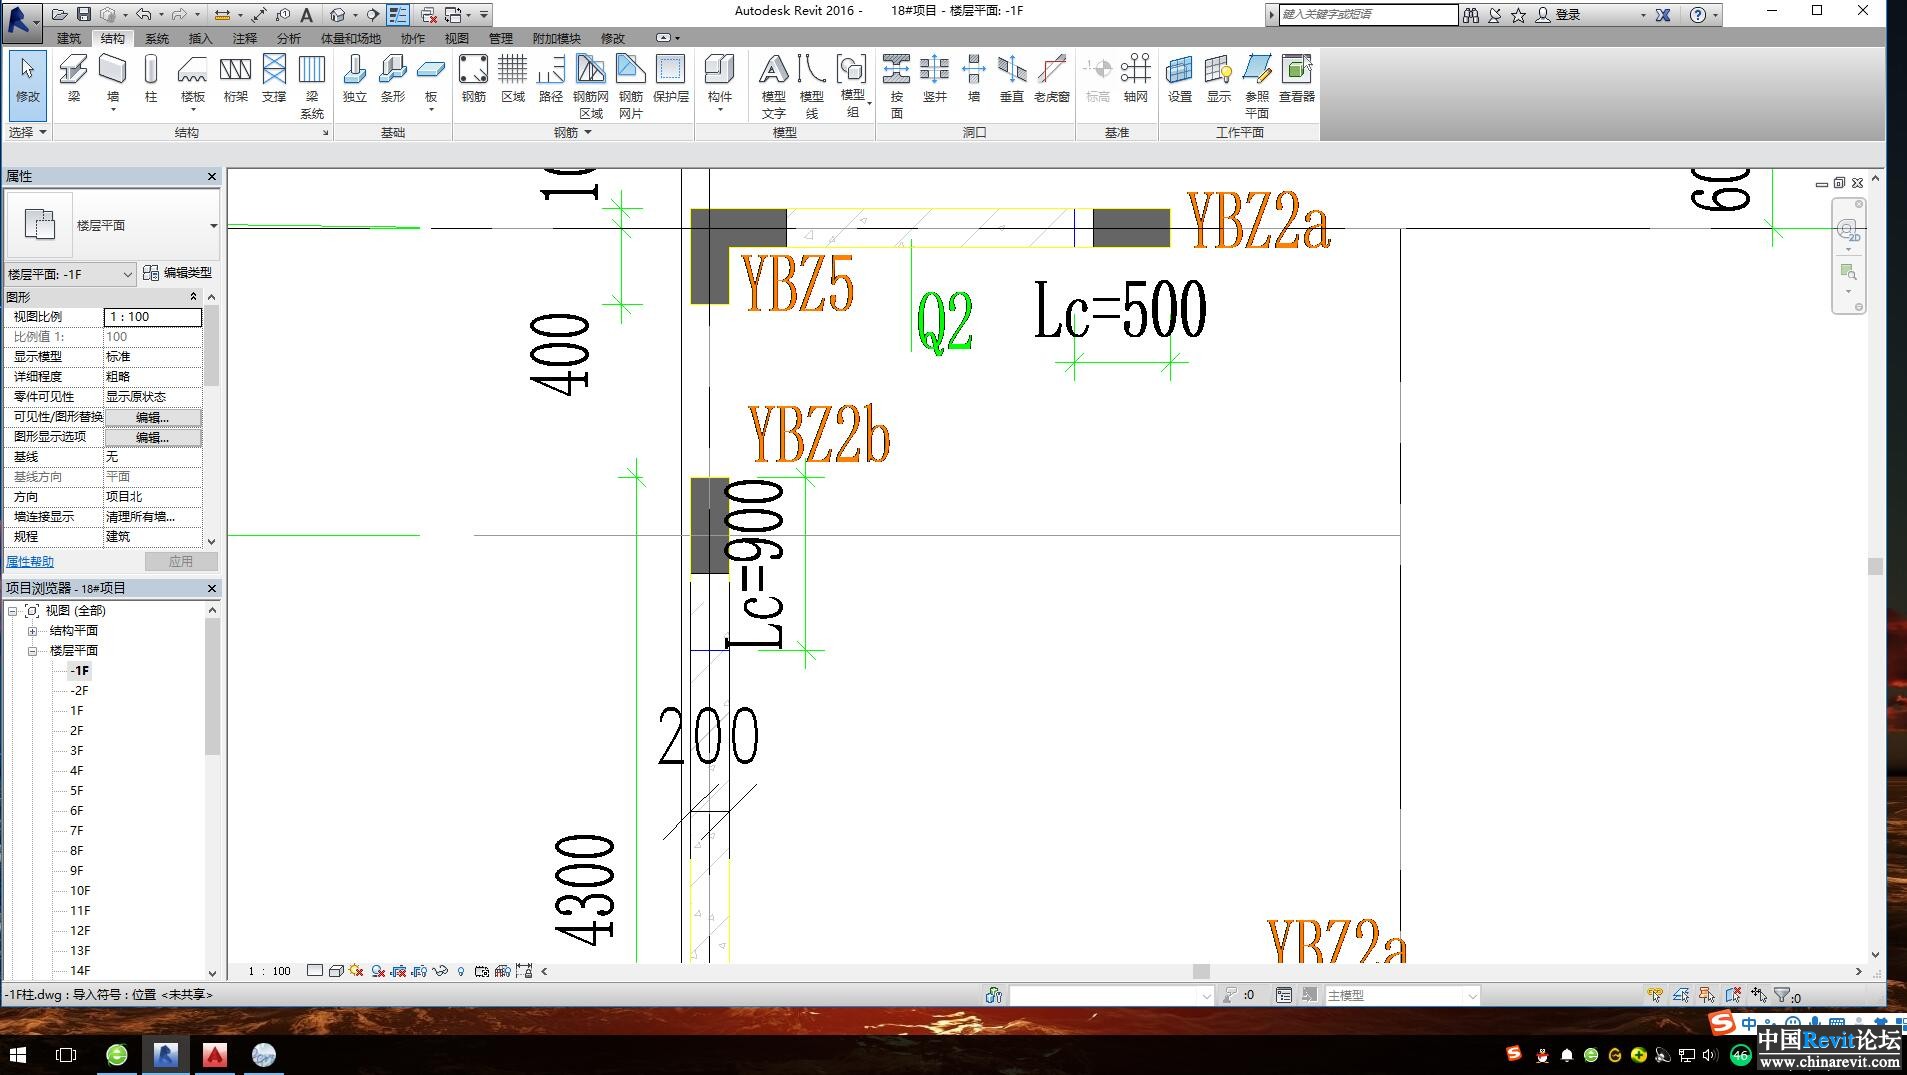Click the 视图比例 1:100 input field
Screen dimensions: 1907x1075
point(152,317)
